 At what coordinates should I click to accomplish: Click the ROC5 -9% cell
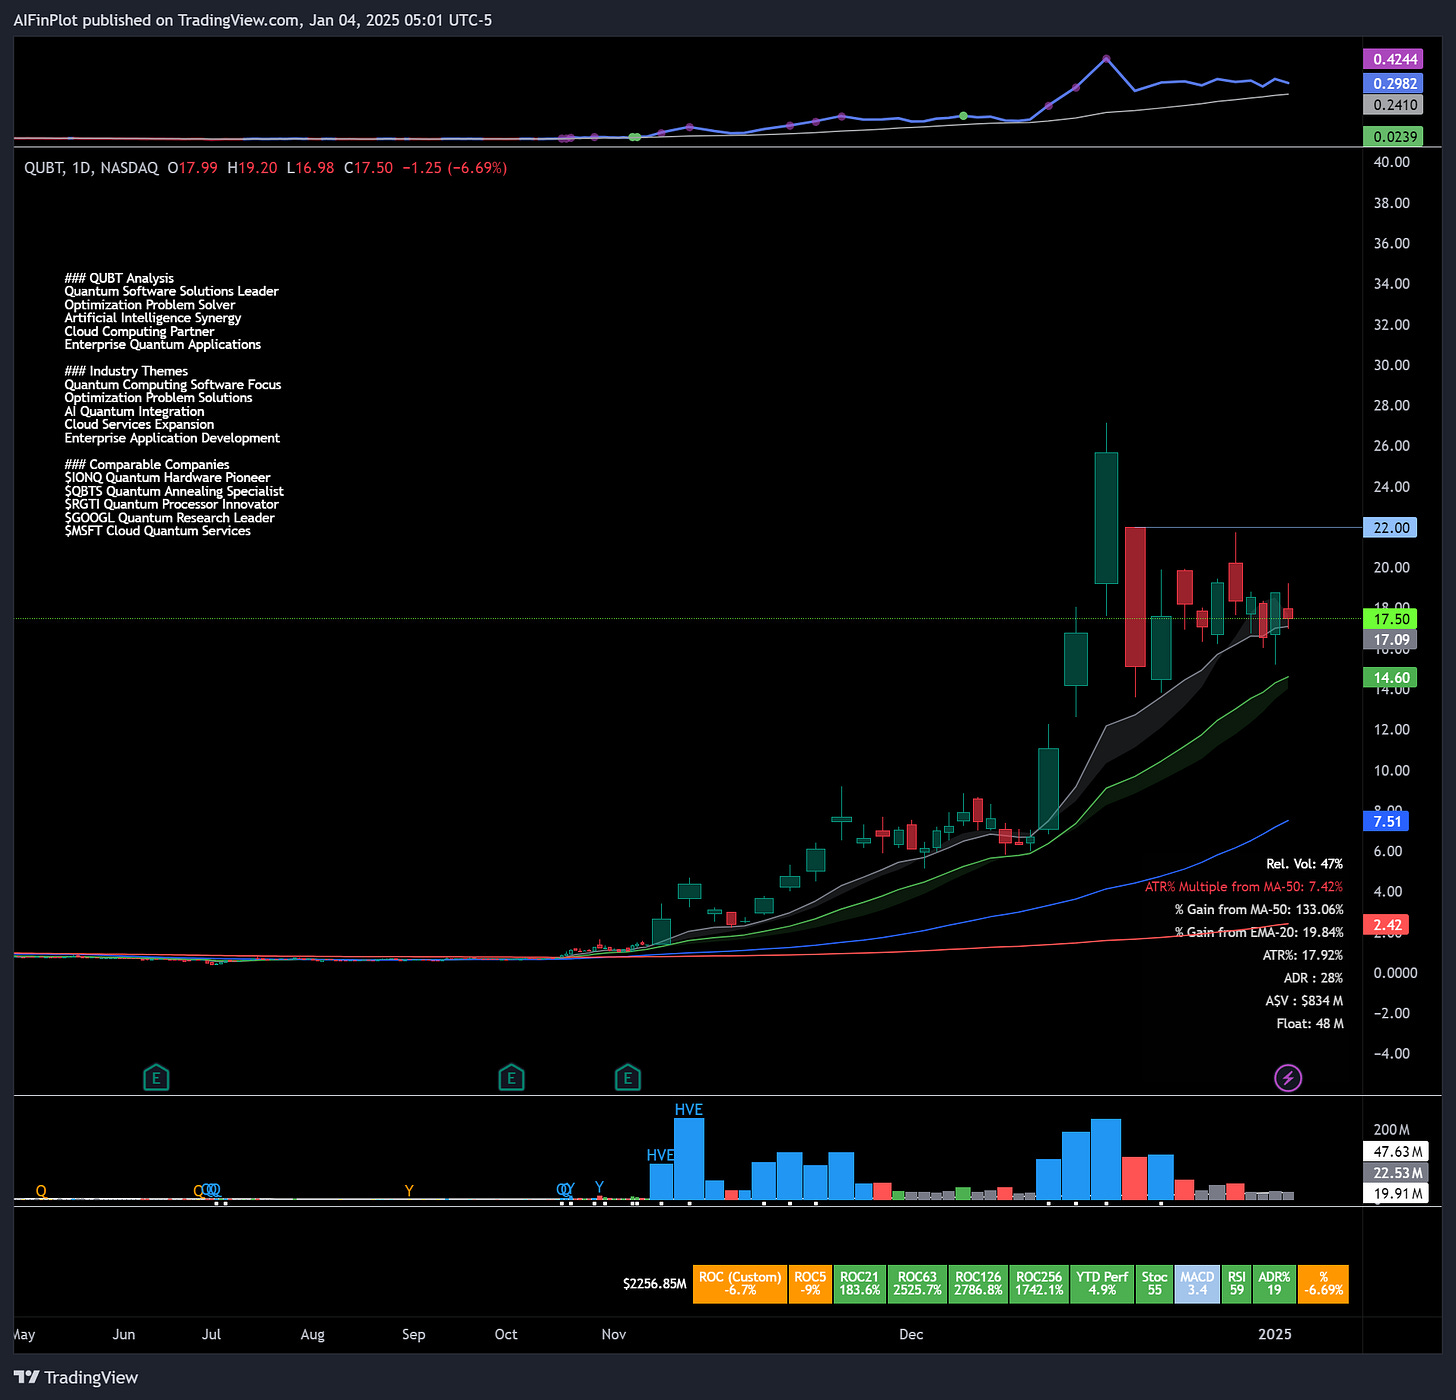coord(810,1284)
